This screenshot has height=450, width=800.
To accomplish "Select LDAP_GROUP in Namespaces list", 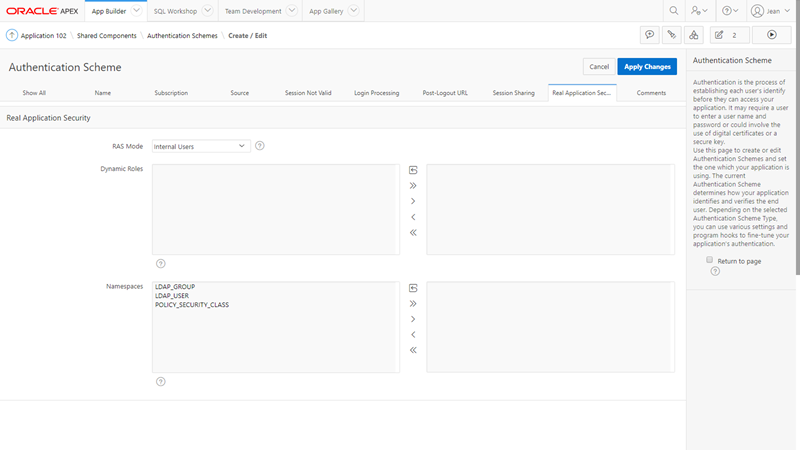I will tap(175, 287).
